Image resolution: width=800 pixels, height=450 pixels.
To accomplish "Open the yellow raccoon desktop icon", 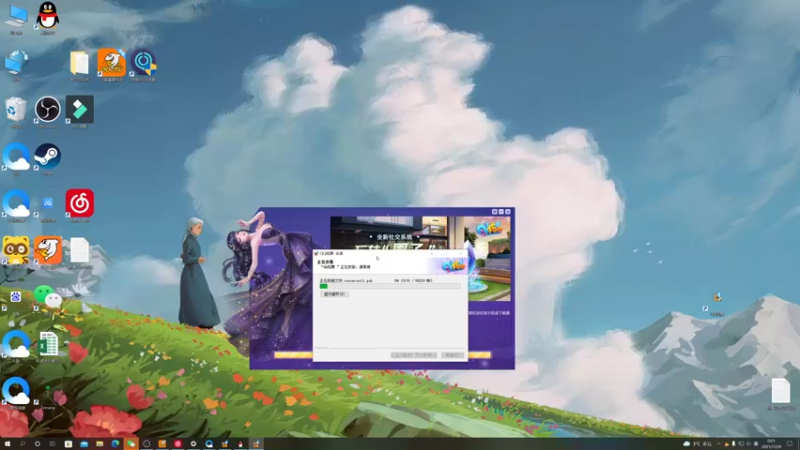I will [16, 251].
